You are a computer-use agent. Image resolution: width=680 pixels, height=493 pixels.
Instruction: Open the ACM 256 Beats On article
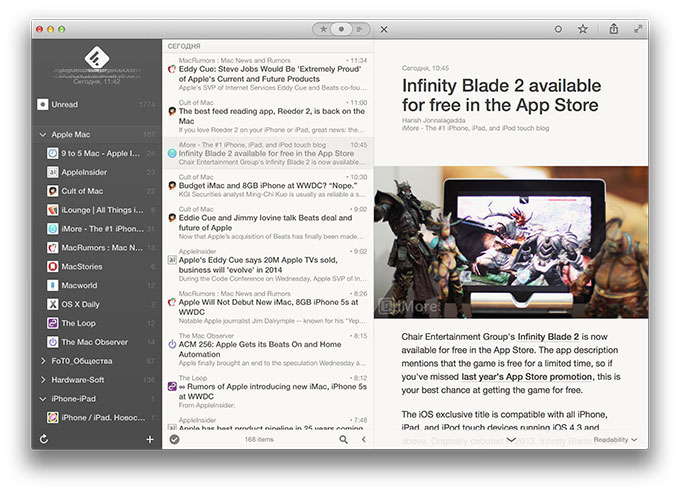[268, 349]
